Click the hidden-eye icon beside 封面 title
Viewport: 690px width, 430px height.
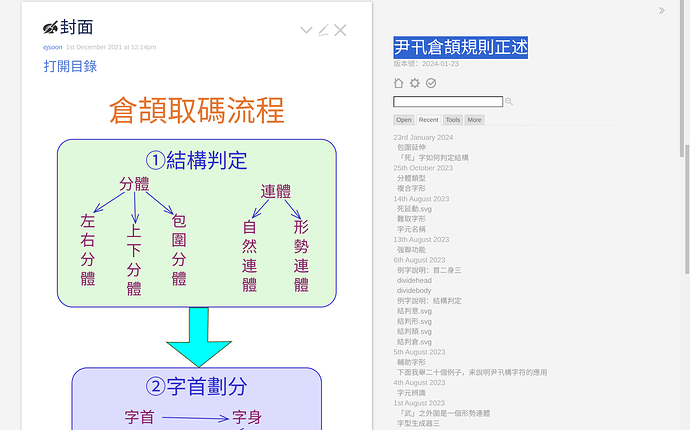(x=50, y=28)
